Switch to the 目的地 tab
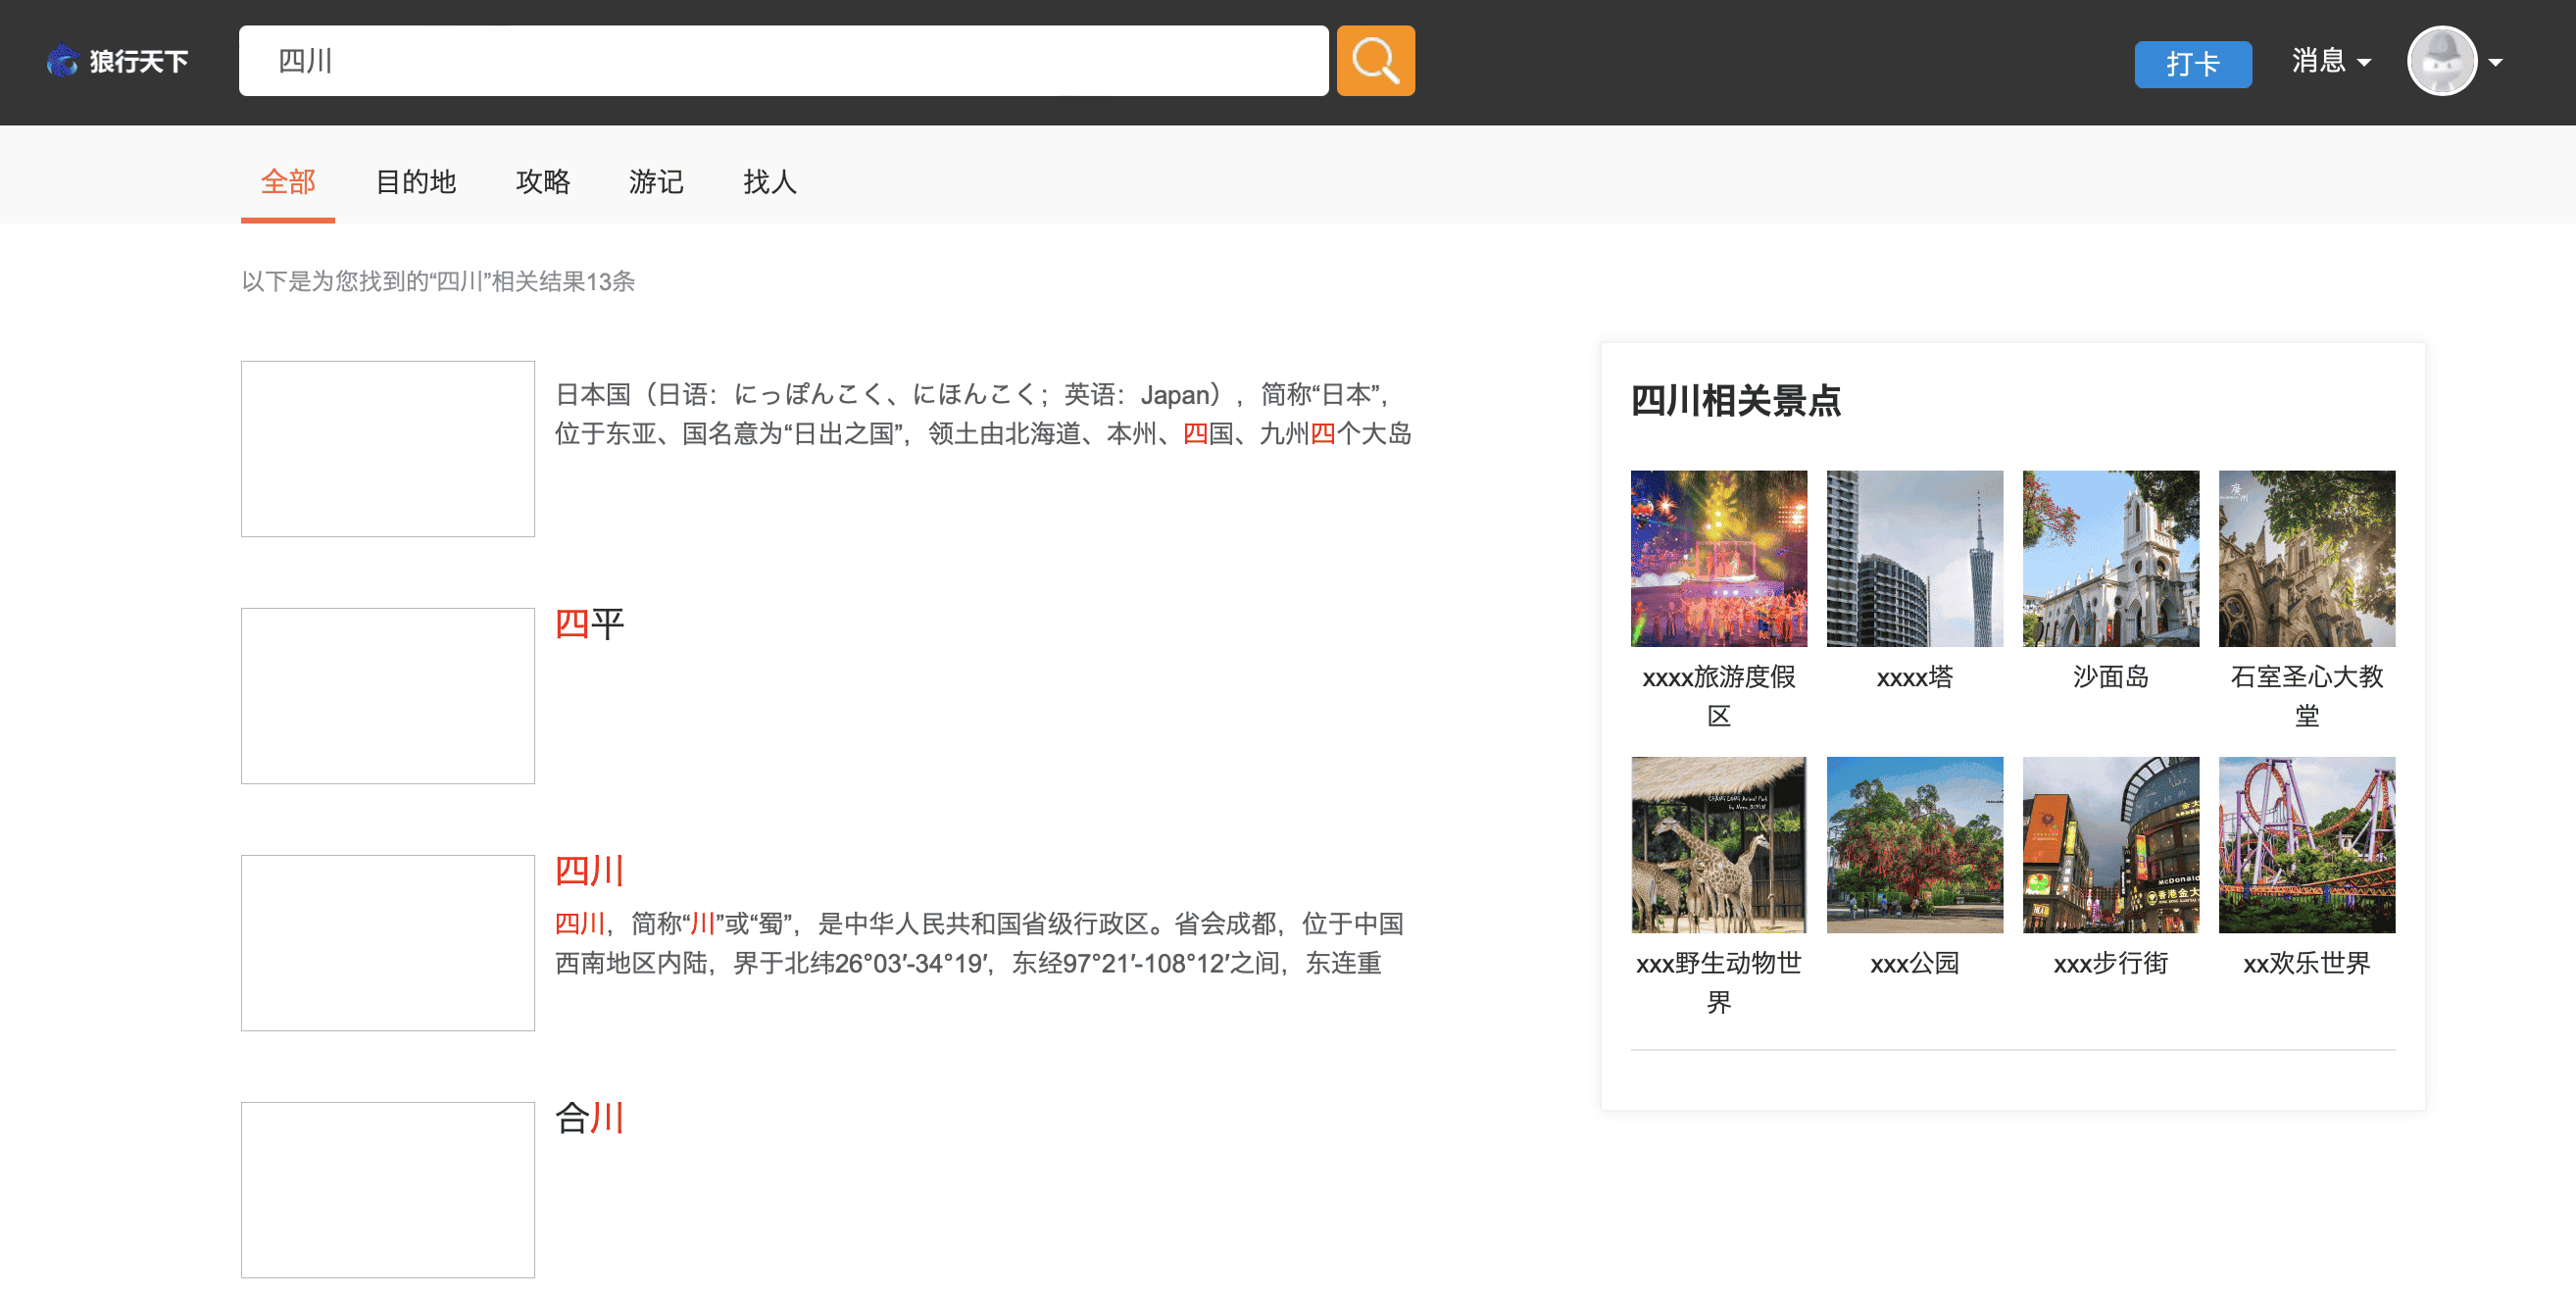Viewport: 2576px width, 1298px height. (415, 181)
